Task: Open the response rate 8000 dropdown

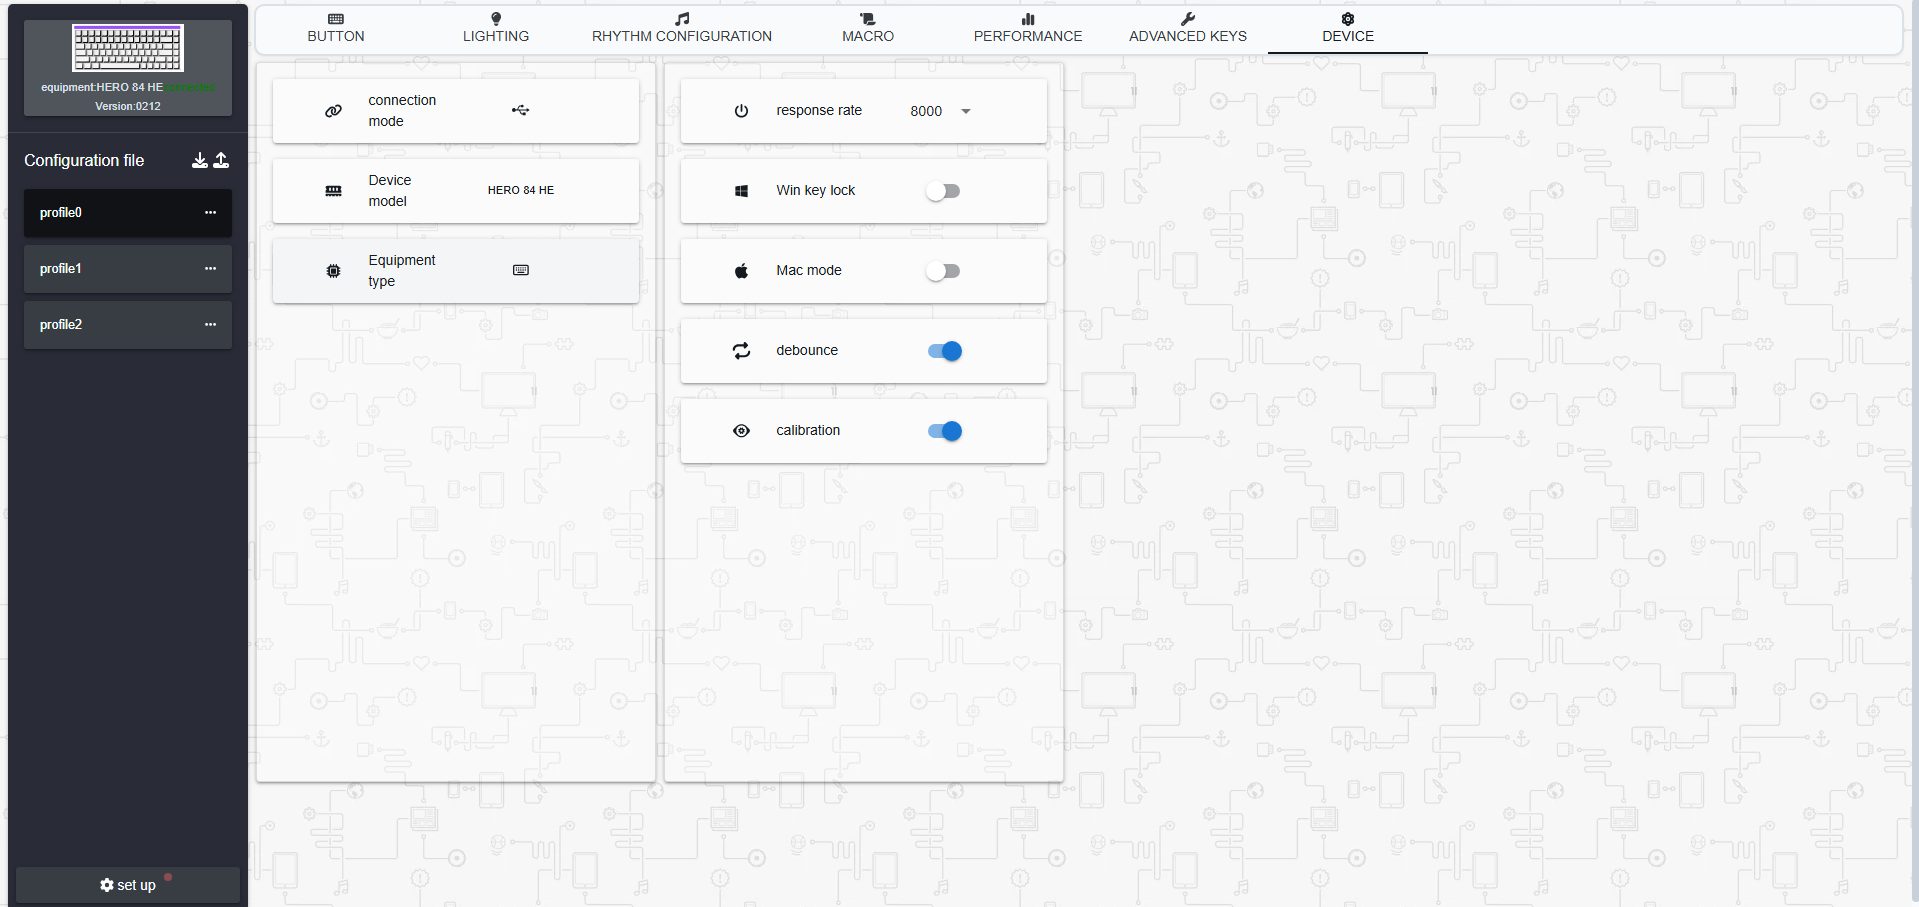Action: 940,111
